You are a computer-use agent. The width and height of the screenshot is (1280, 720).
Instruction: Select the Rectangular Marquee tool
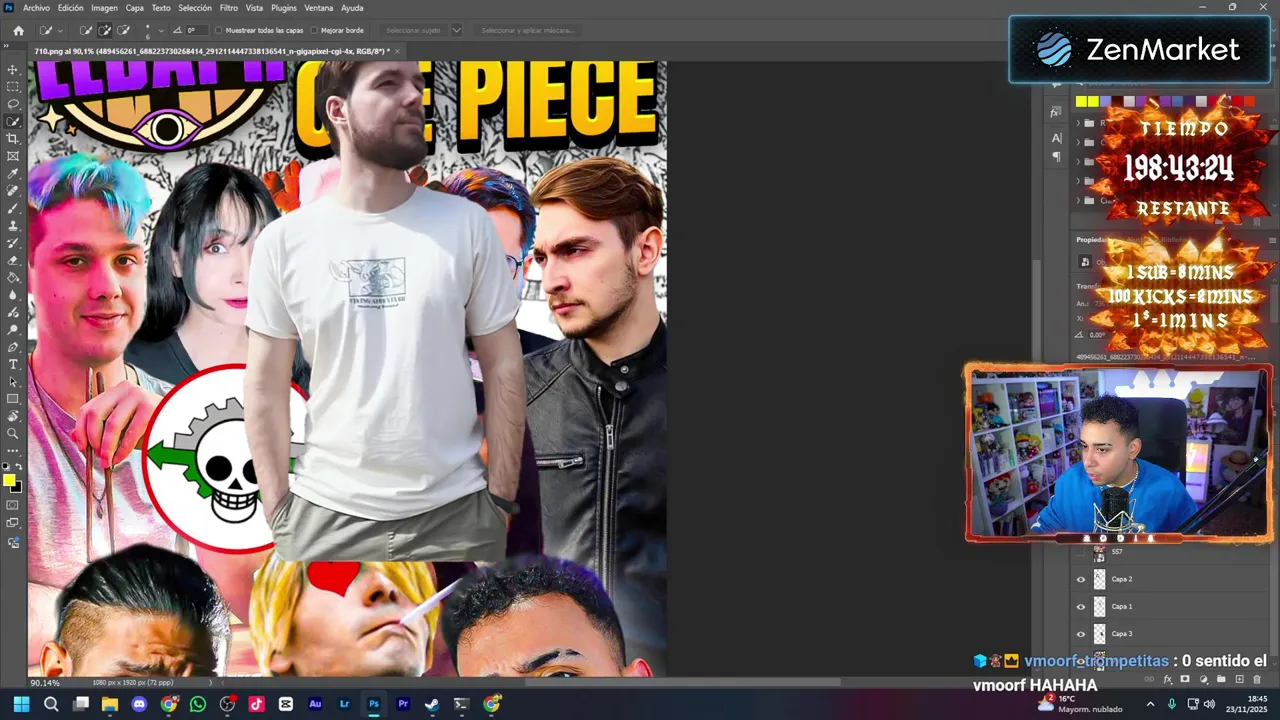pos(13,86)
